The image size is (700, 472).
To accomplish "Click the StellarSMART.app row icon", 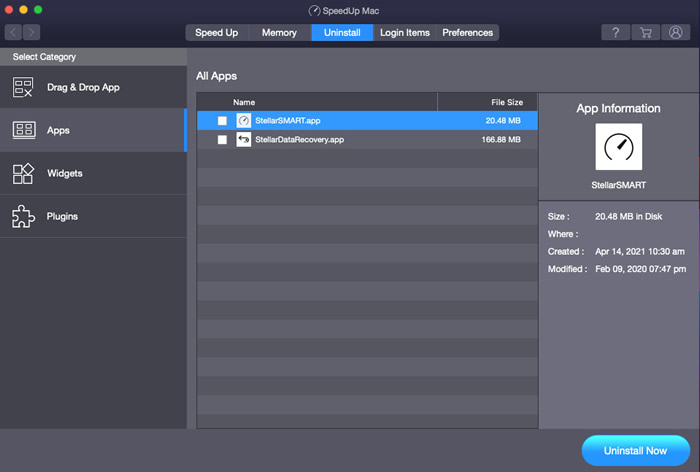I will point(243,121).
